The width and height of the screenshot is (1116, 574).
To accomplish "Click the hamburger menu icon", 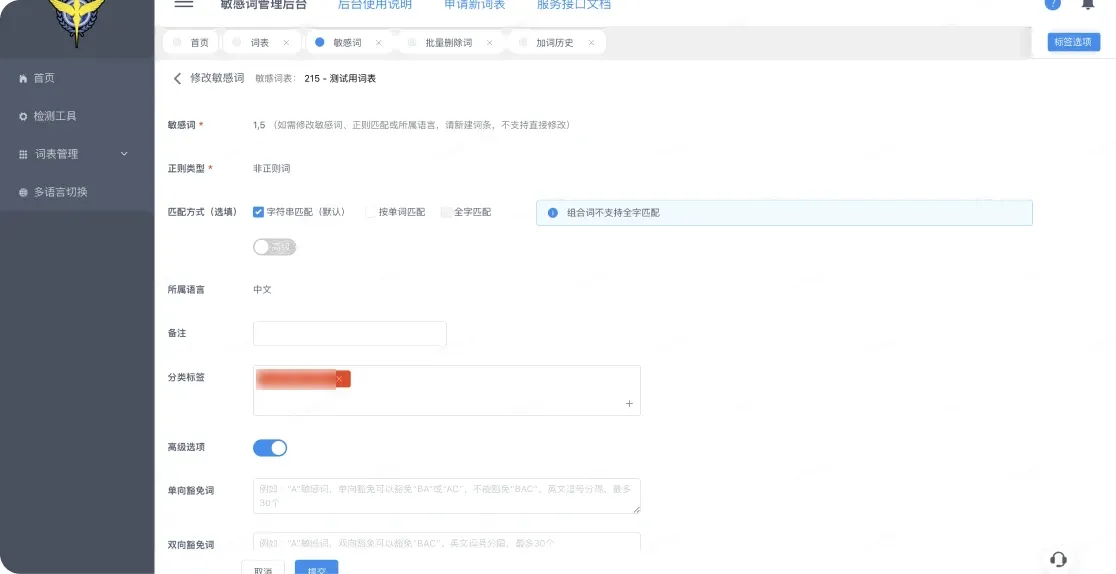I will [x=184, y=4].
